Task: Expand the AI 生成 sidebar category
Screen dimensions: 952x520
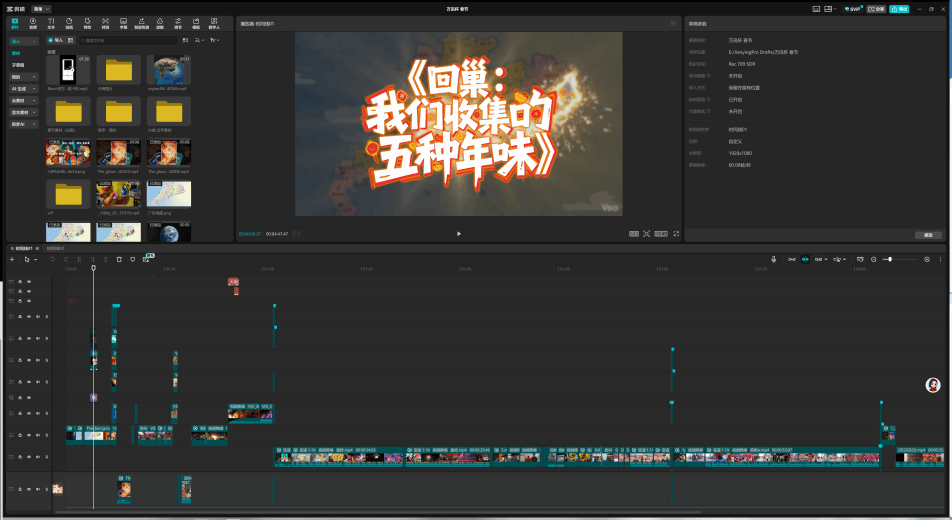Action: 24,88
